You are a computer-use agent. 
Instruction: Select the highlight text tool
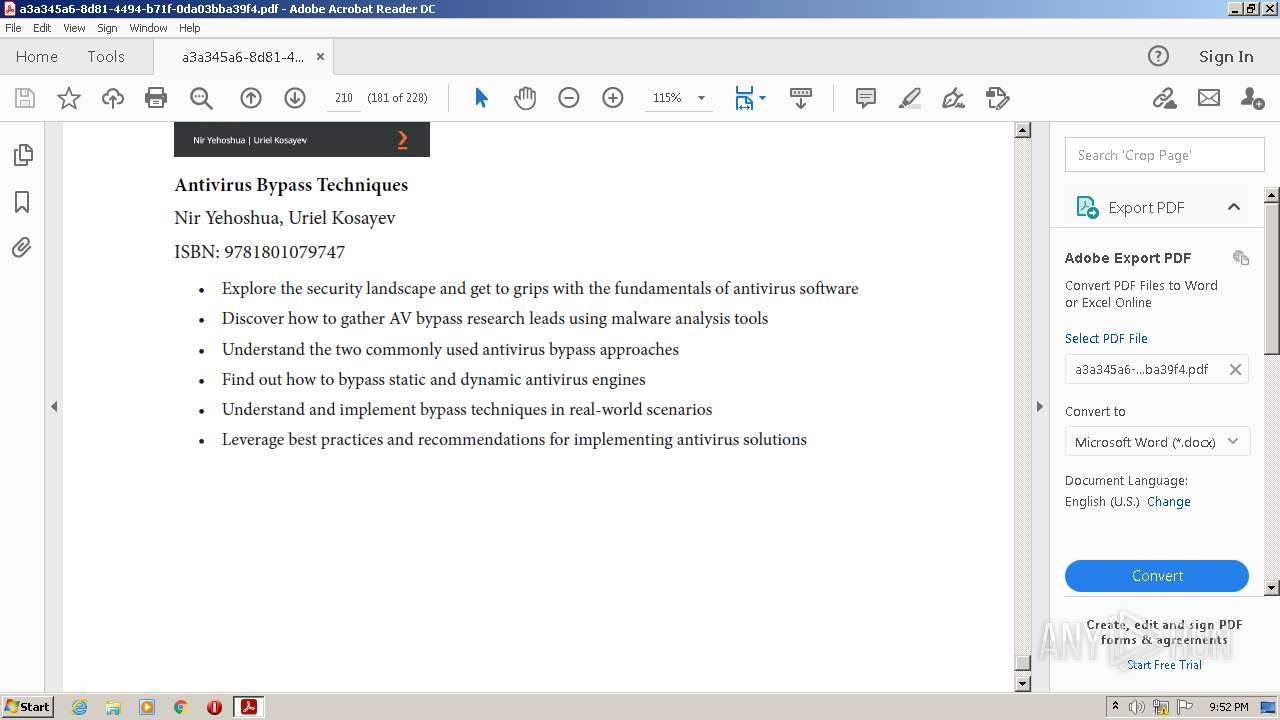910,98
